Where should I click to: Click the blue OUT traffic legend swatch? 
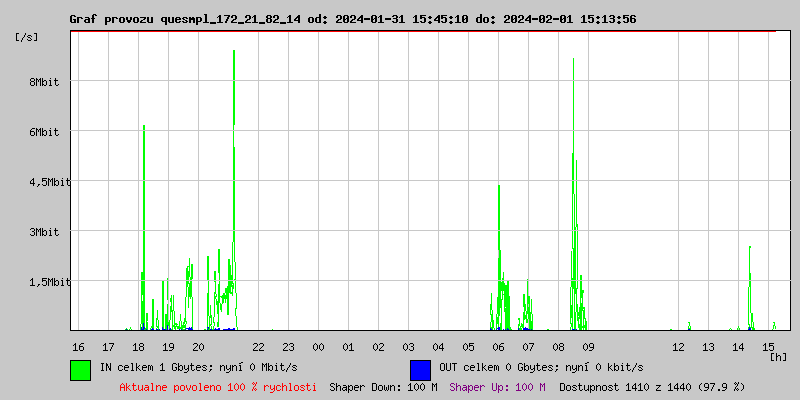420,369
